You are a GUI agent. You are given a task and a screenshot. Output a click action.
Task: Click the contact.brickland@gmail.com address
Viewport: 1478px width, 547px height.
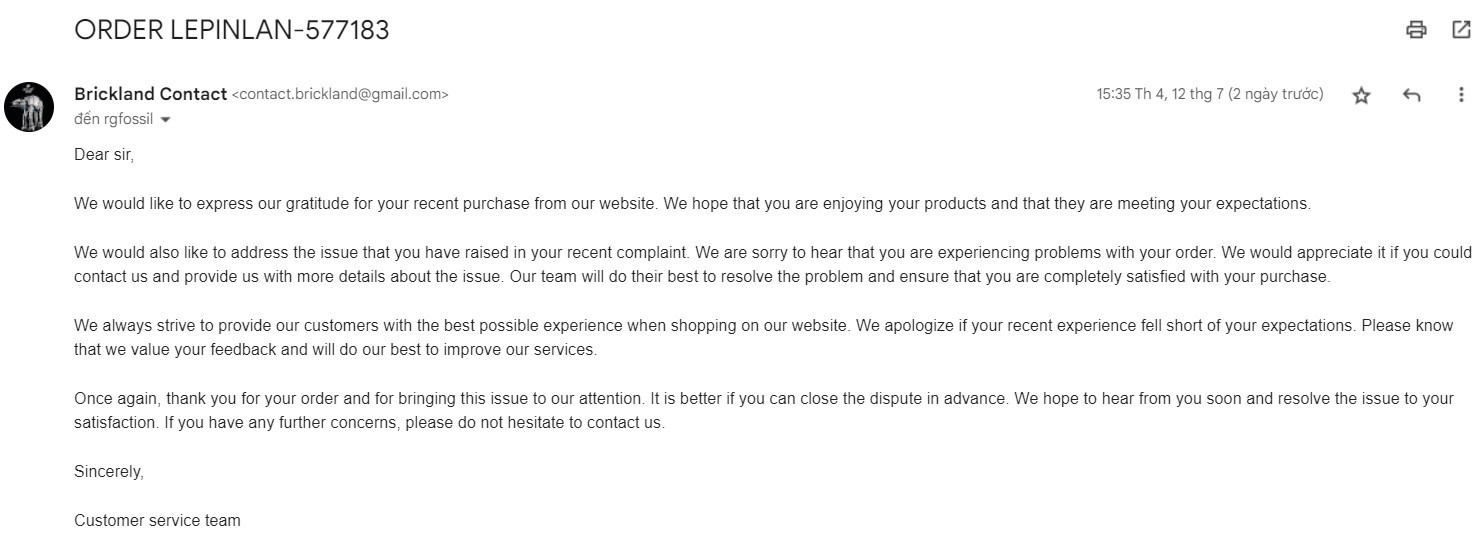click(340, 95)
